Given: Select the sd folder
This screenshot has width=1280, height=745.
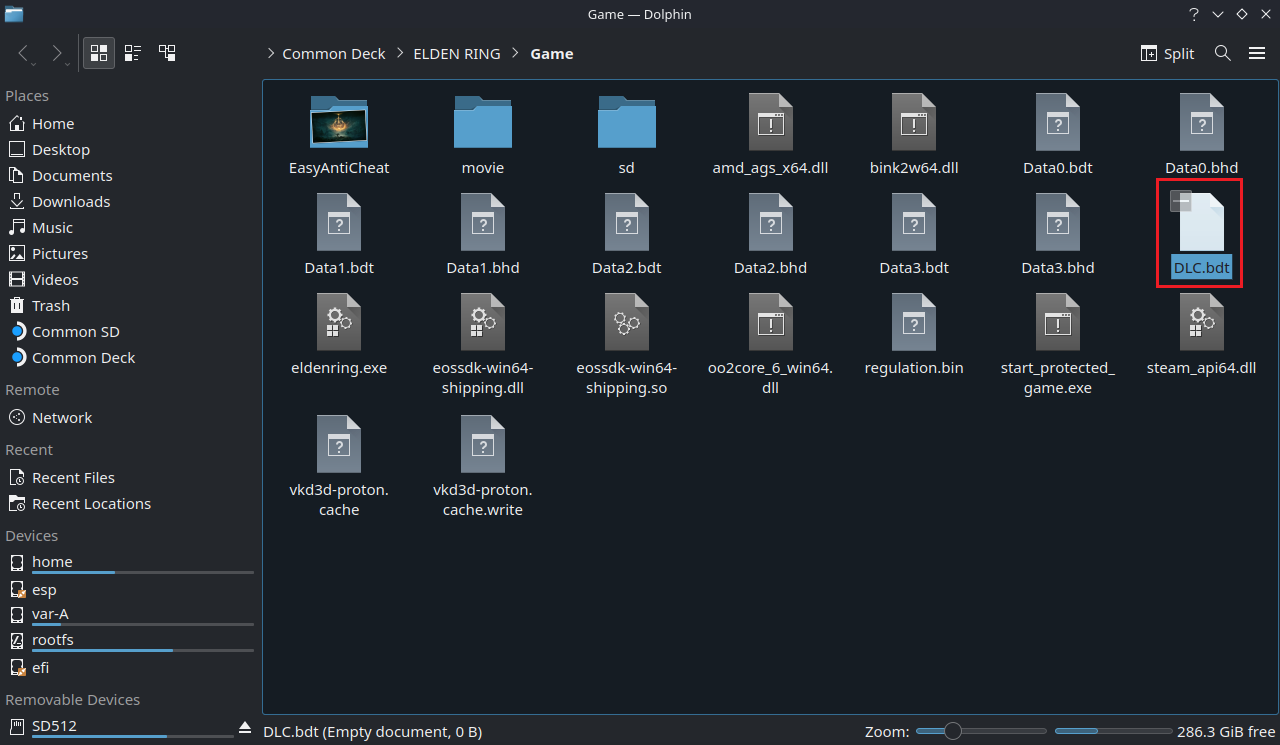Looking at the screenshot, I should coord(627,135).
